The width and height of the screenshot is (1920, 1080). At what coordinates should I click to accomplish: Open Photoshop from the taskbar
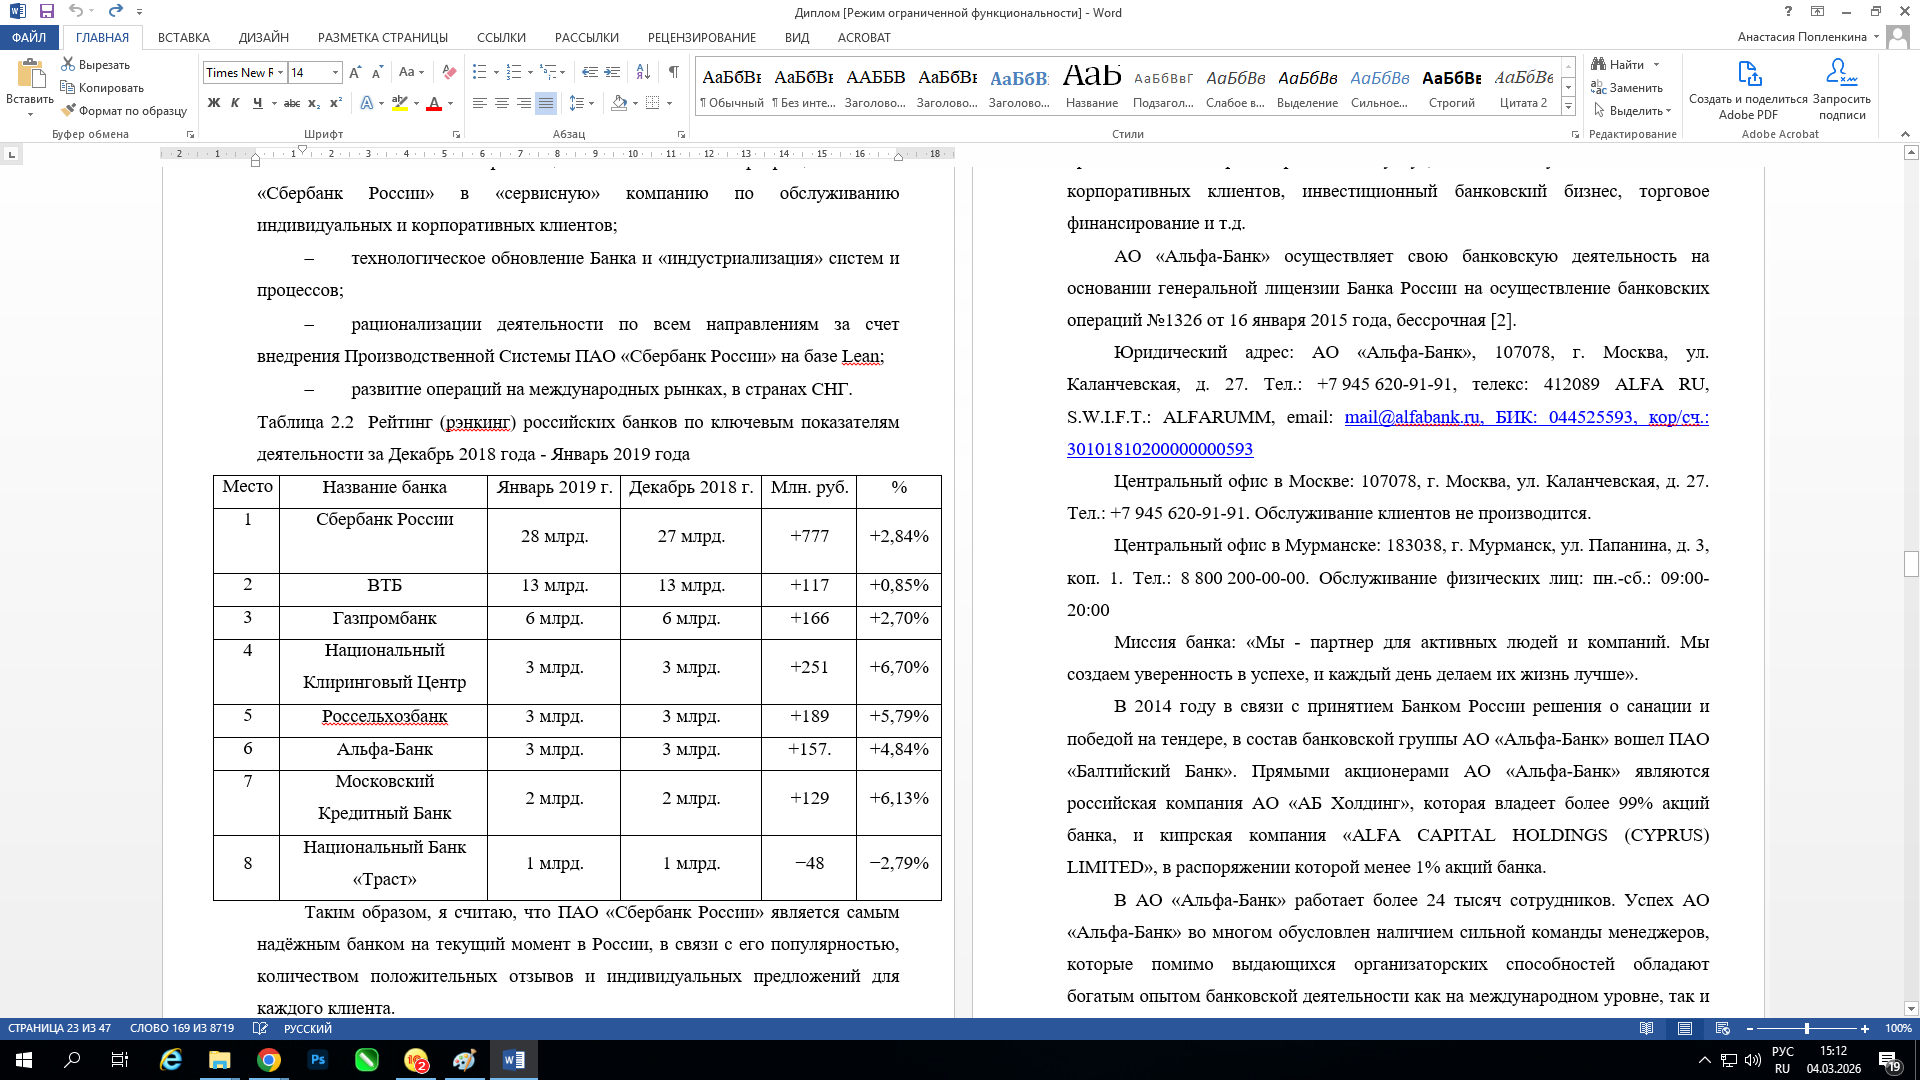coord(318,1060)
